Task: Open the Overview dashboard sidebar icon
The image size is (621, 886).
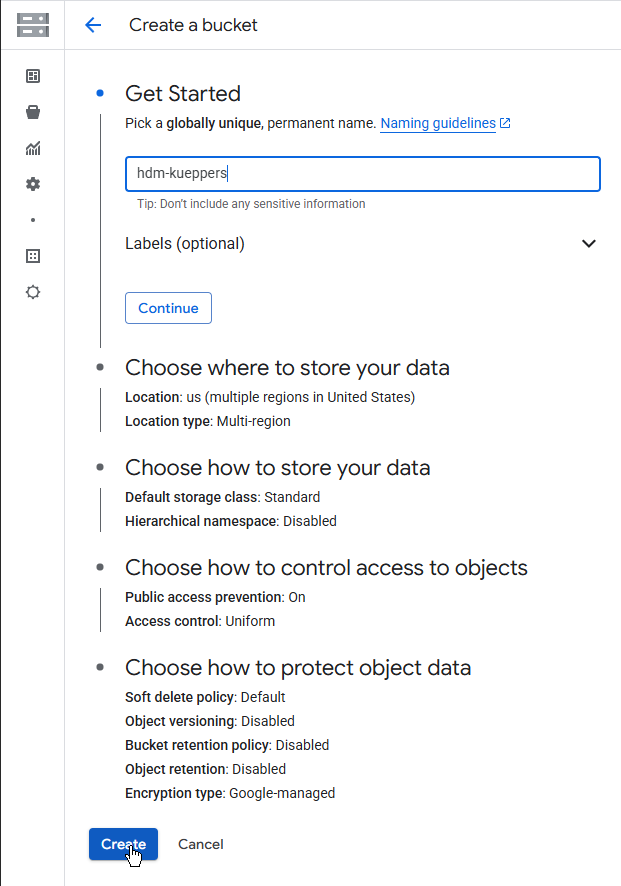Action: [x=33, y=76]
